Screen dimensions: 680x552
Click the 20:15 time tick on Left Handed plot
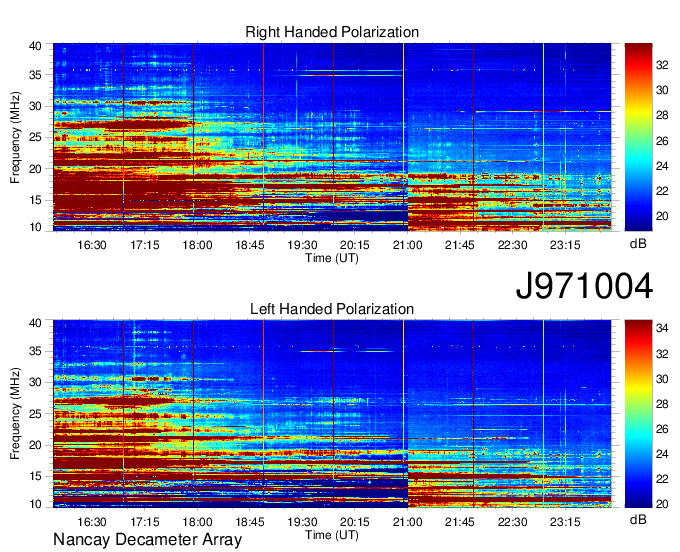[x=355, y=522]
